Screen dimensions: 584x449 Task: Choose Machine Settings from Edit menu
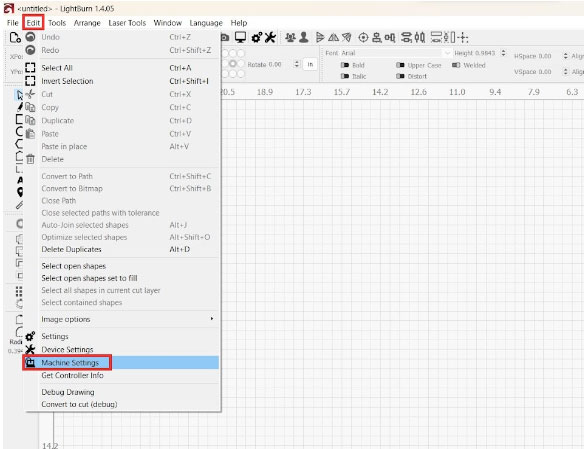(x=122, y=362)
